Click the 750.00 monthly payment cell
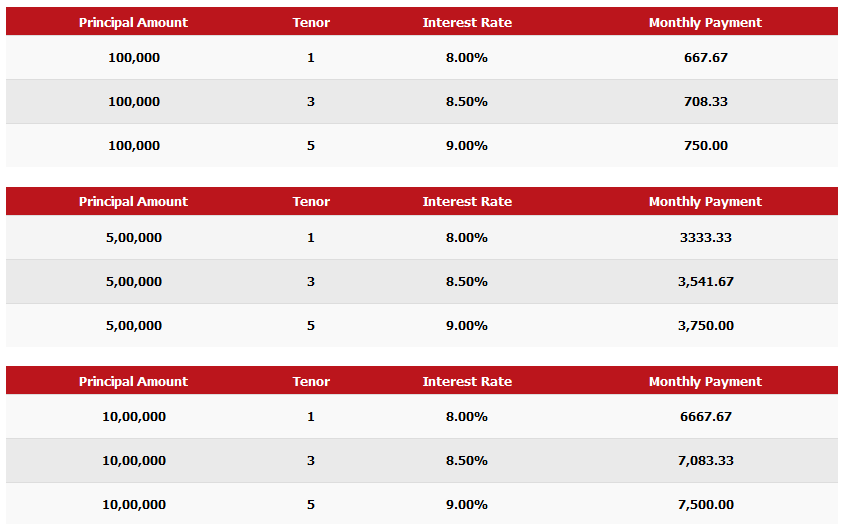 pyautogui.click(x=705, y=145)
